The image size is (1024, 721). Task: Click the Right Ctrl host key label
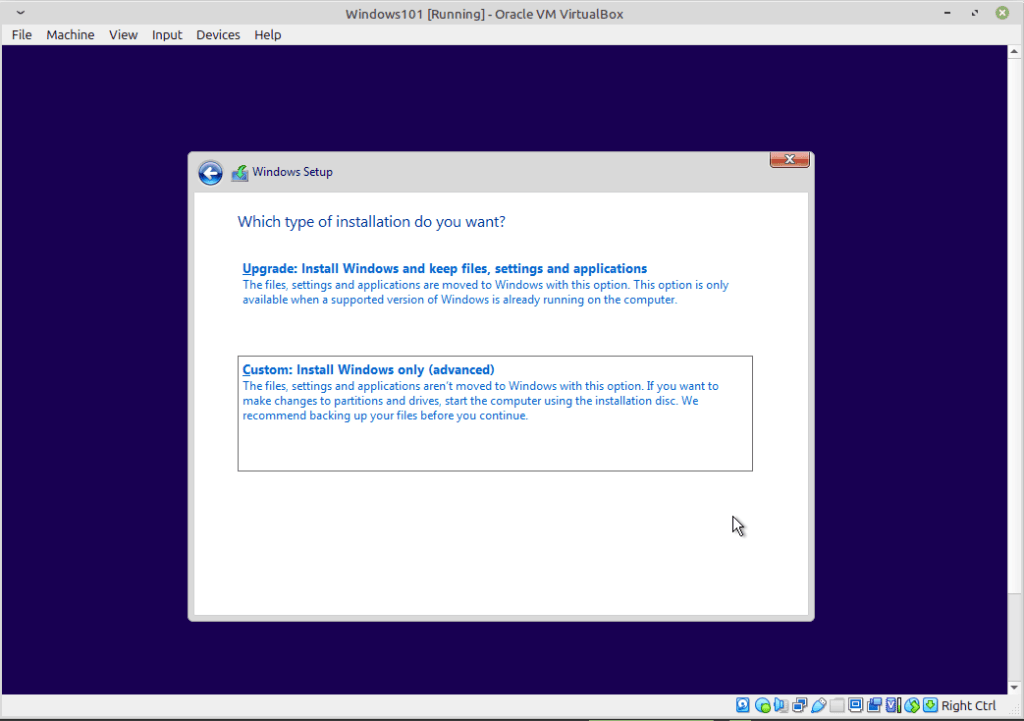click(x=968, y=705)
